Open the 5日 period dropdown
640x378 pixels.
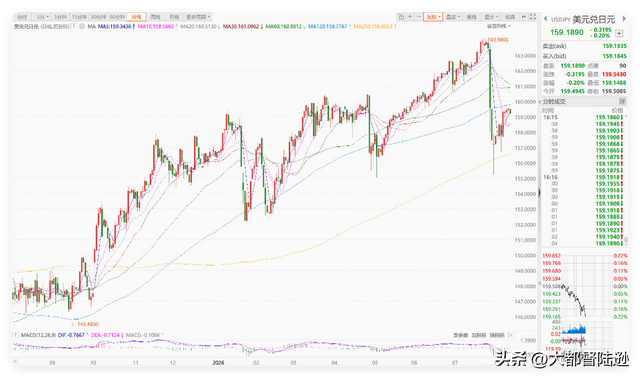coord(42,17)
